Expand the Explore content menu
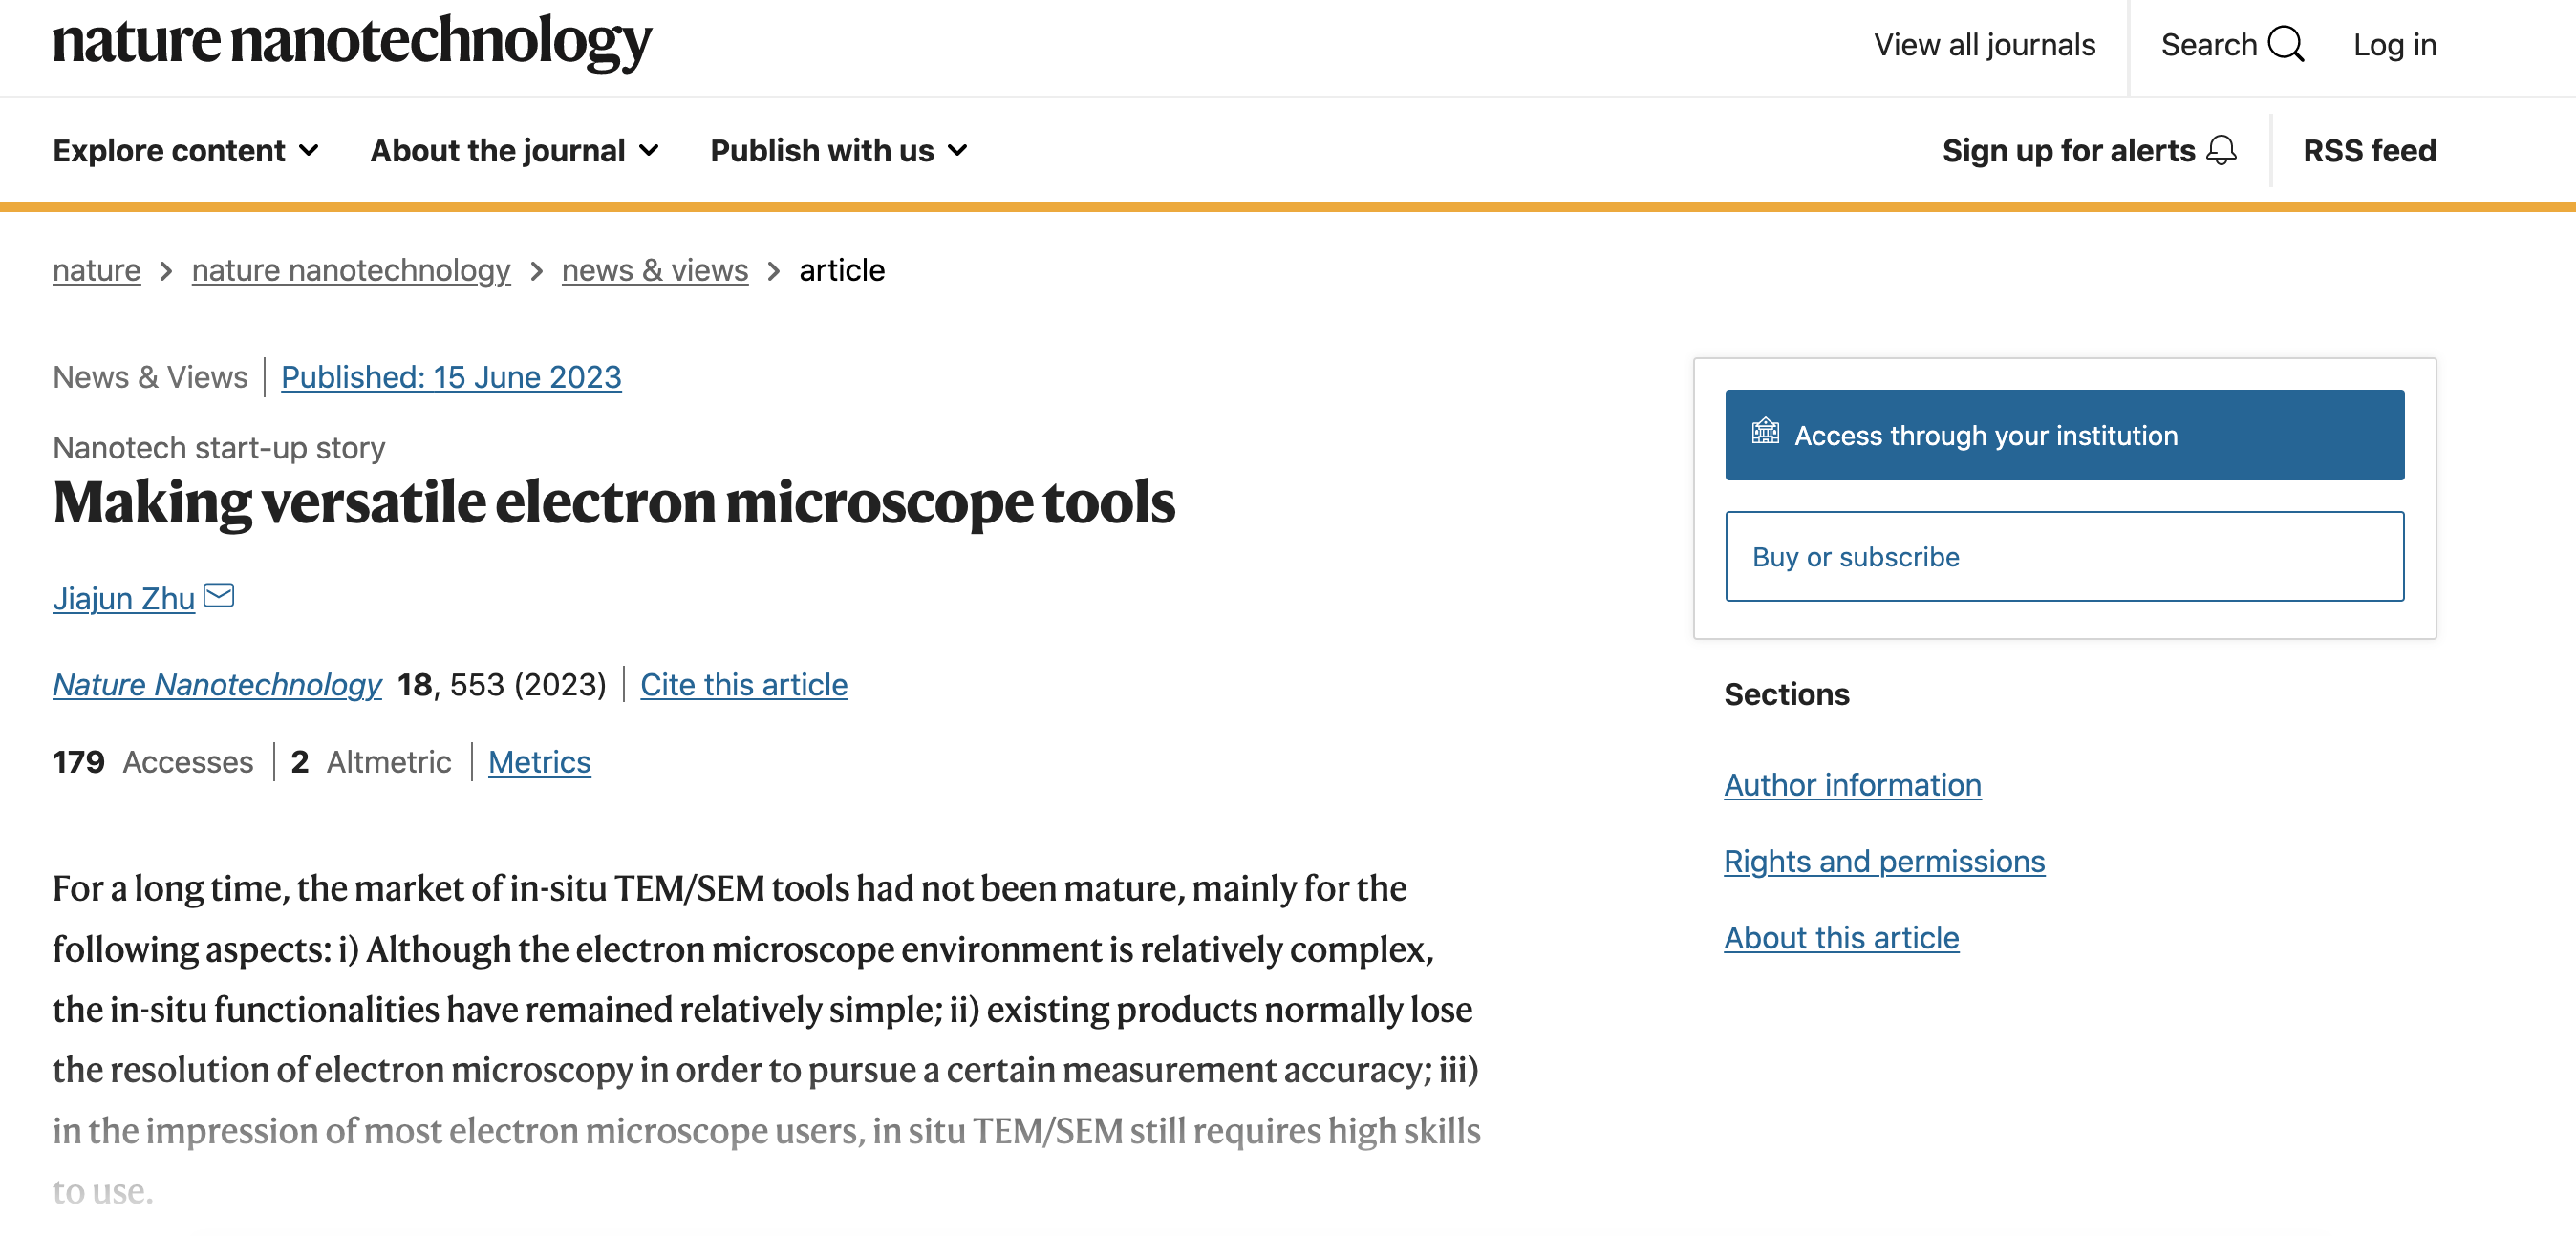 click(x=186, y=150)
